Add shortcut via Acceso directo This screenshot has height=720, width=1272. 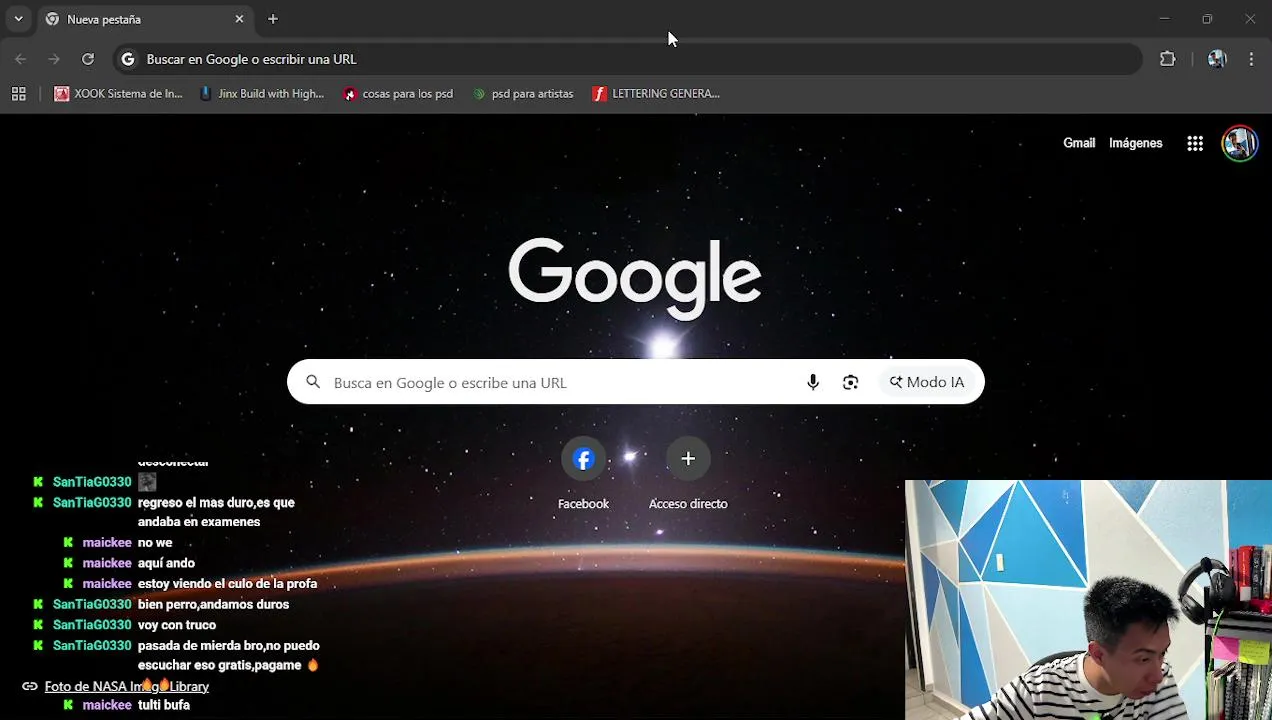point(688,475)
